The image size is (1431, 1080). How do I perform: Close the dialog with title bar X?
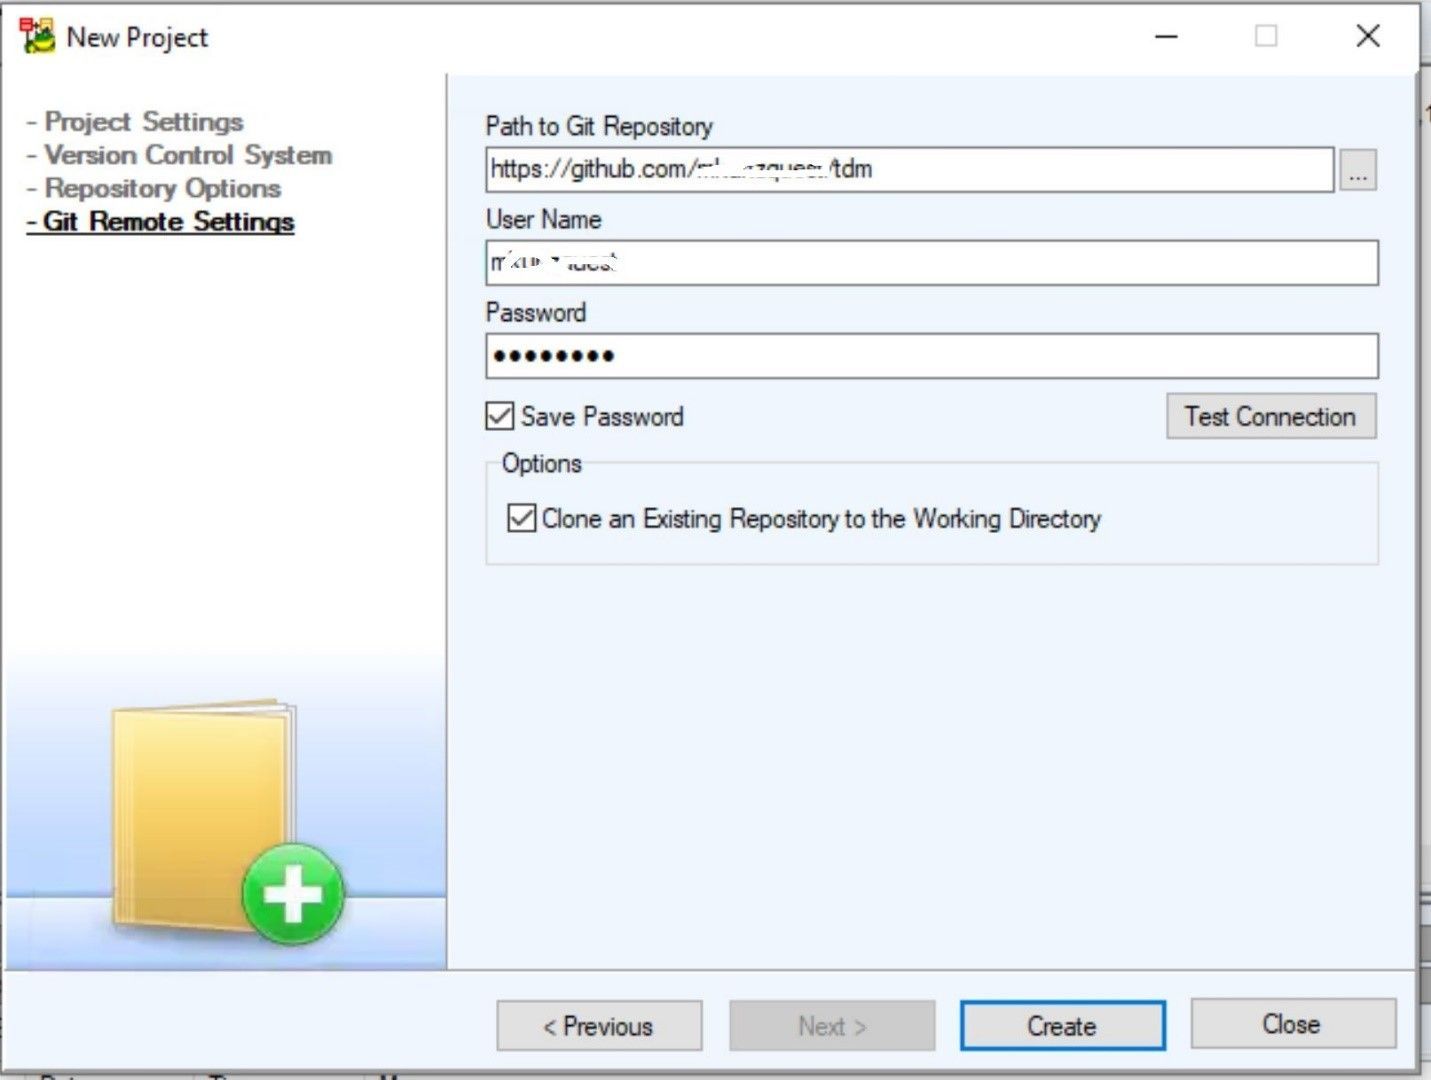1368,36
